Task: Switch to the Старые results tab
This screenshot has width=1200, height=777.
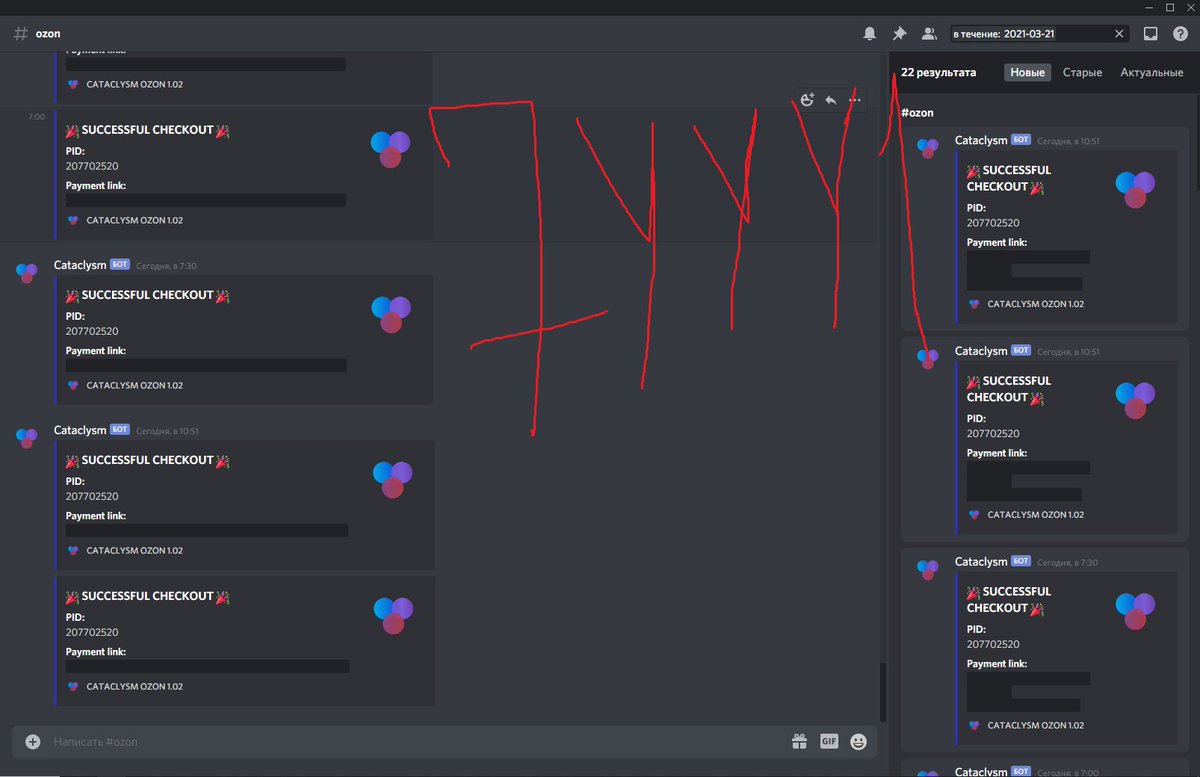Action: 1082,72
